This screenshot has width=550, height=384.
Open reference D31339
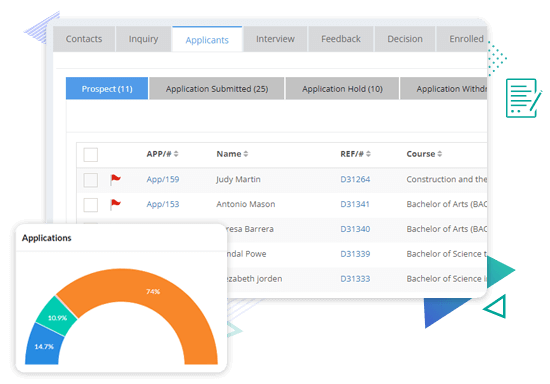pyautogui.click(x=355, y=254)
